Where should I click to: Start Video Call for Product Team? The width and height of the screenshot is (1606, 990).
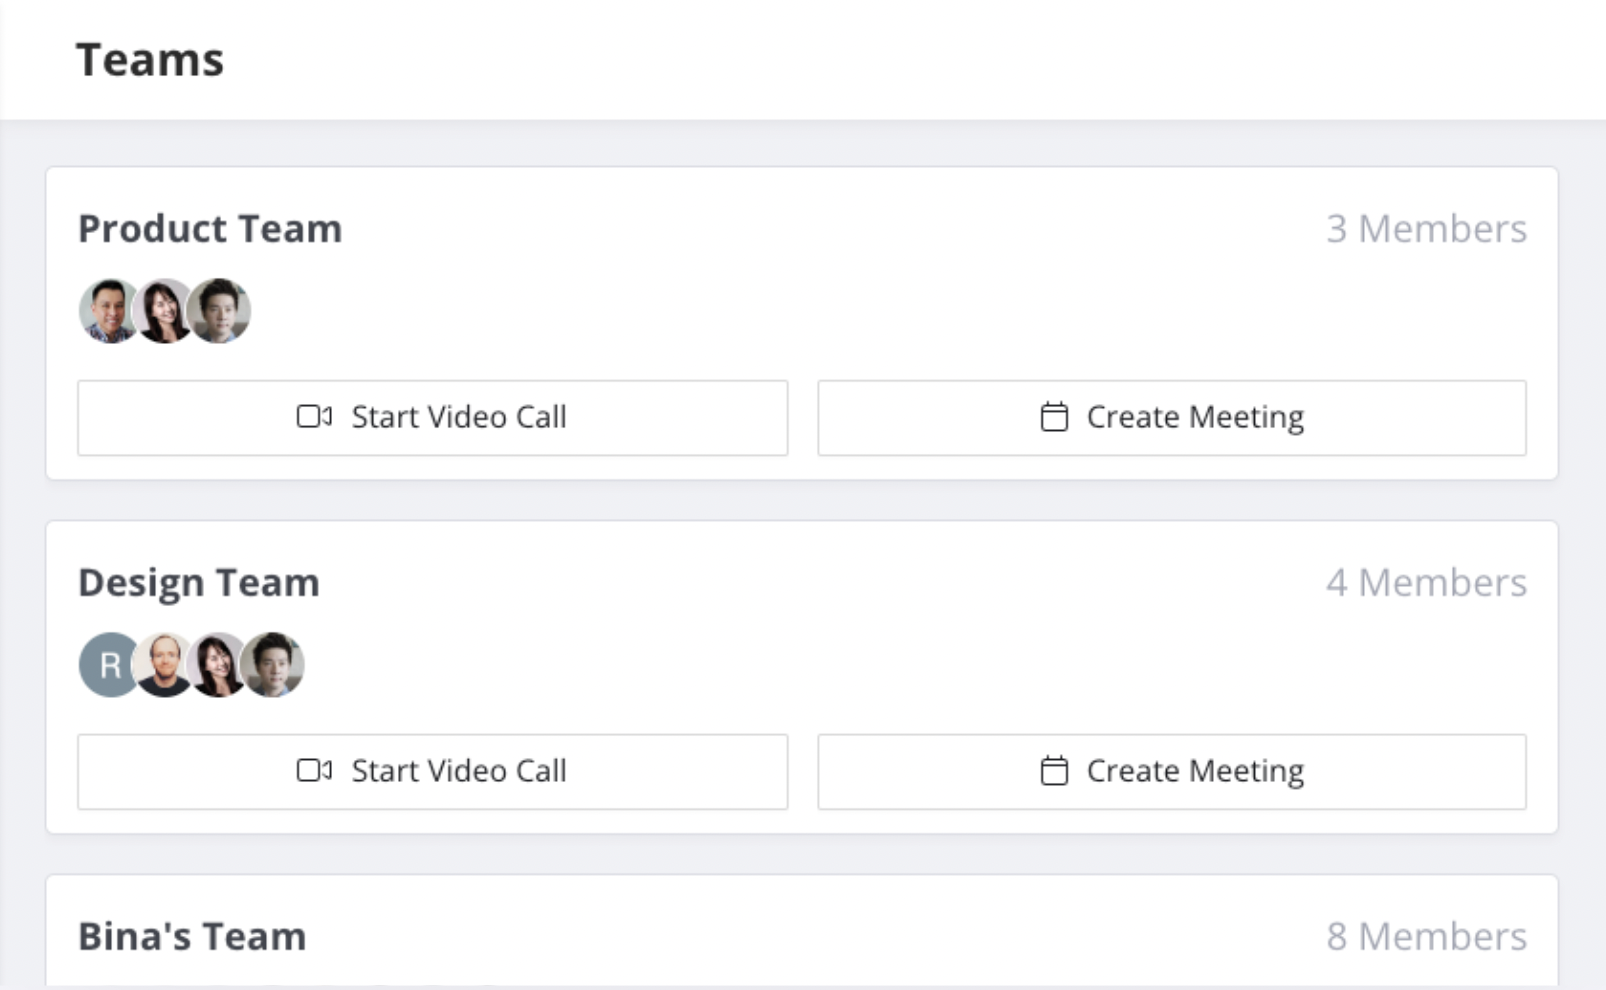432,417
